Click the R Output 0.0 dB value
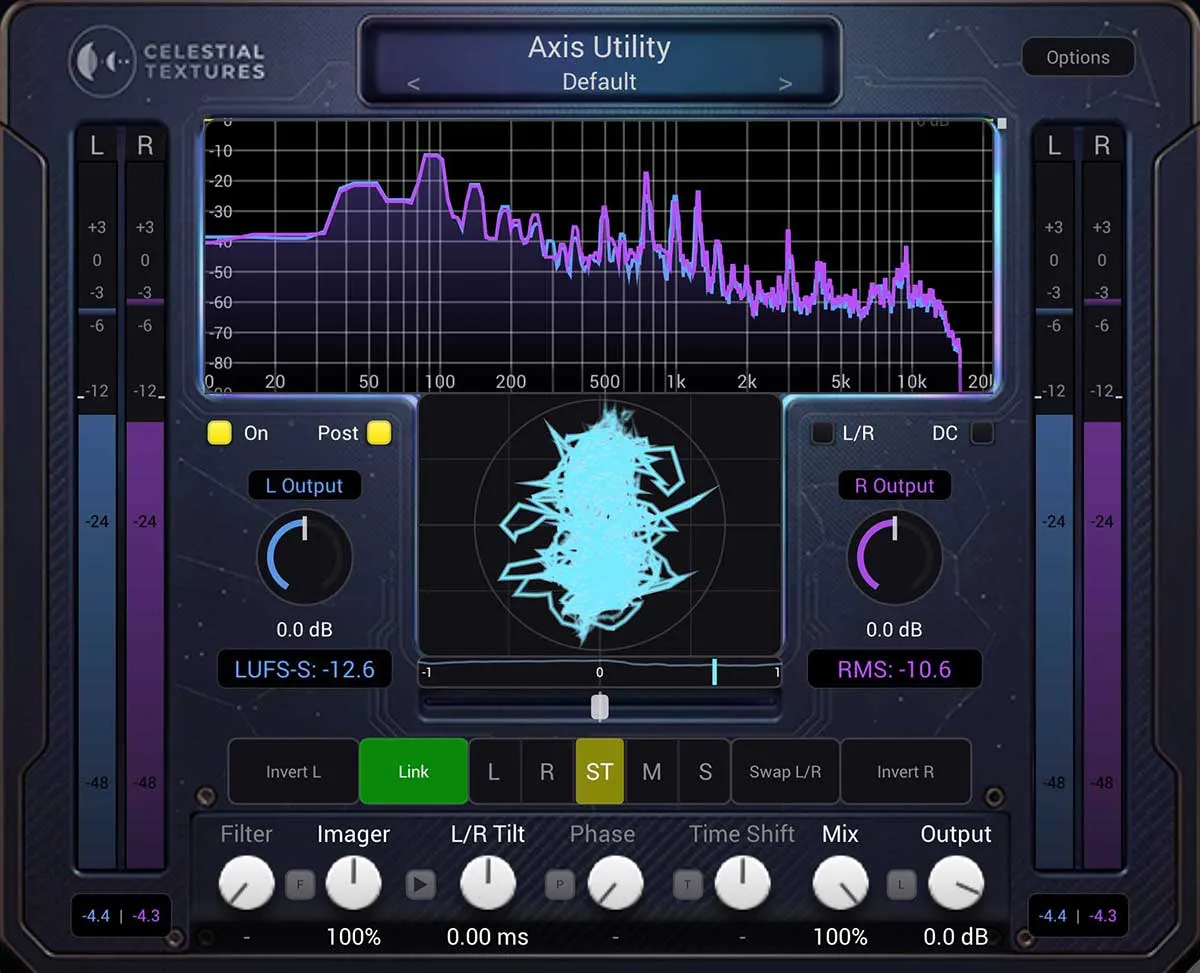This screenshot has height=973, width=1200. click(x=894, y=630)
